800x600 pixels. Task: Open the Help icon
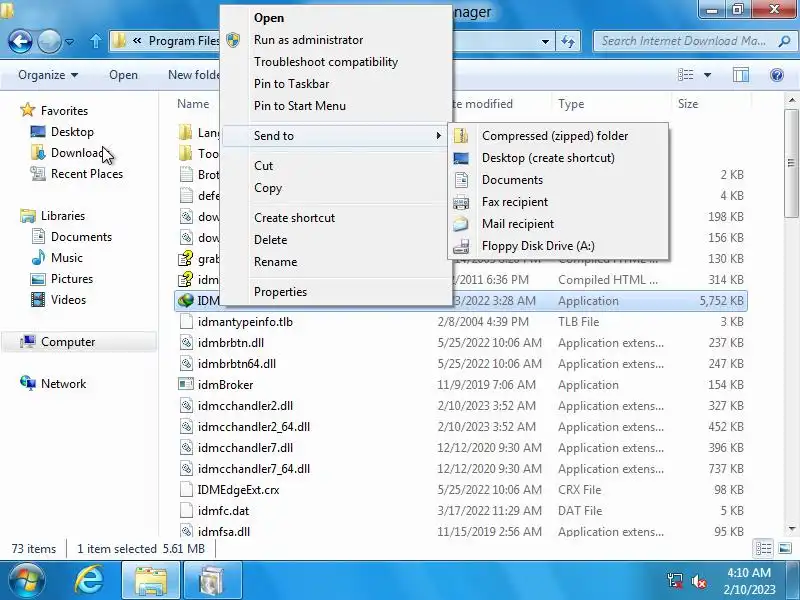777,75
